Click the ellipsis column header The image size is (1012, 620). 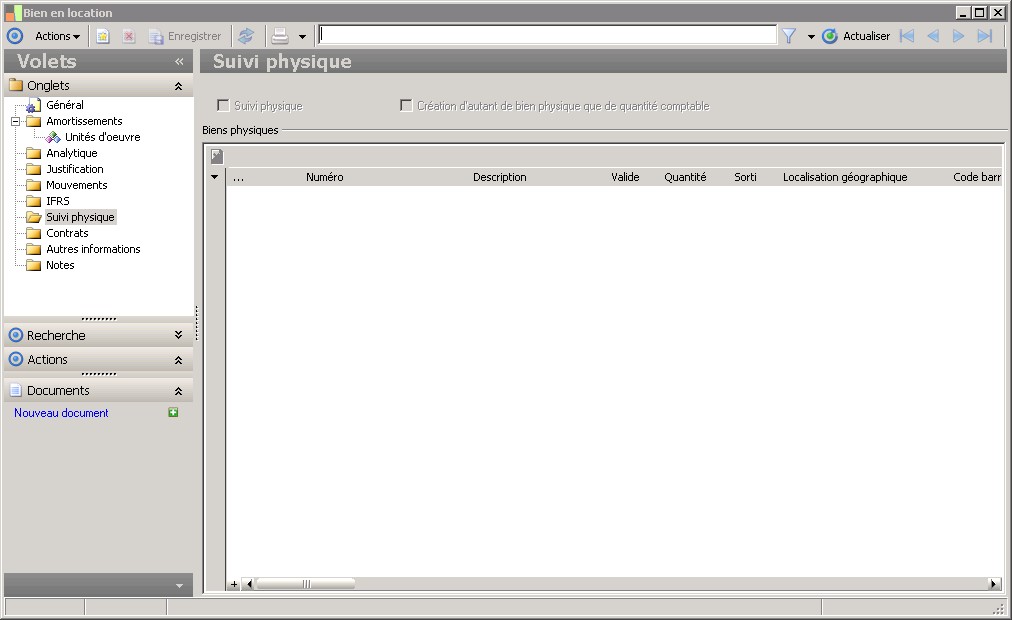tap(238, 177)
